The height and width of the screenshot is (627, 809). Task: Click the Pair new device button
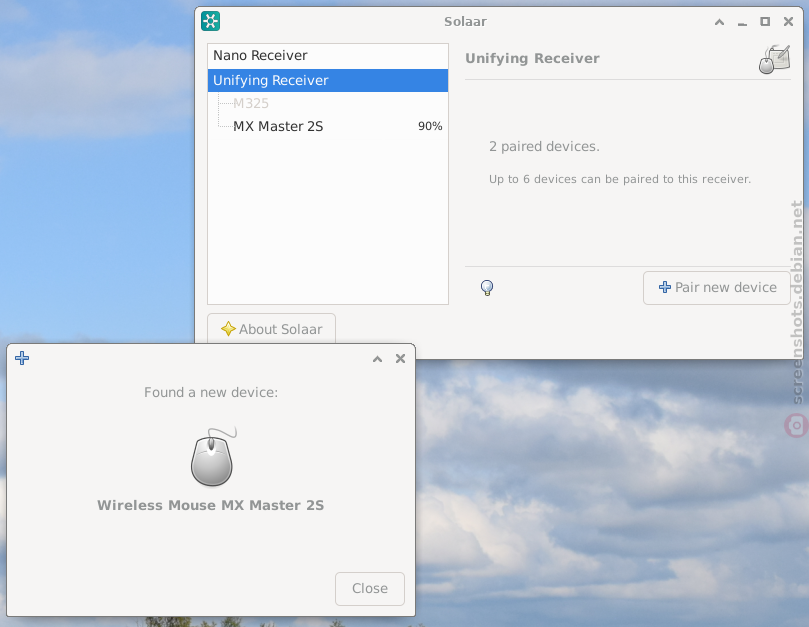tap(716, 287)
